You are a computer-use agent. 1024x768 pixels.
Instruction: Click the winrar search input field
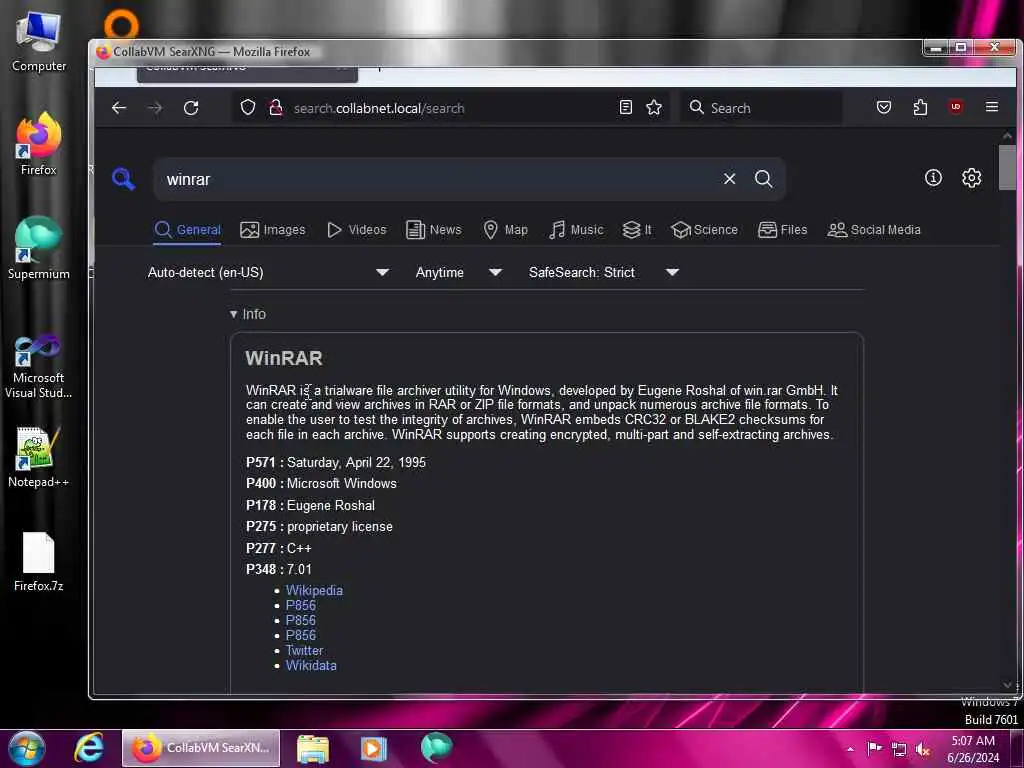[438, 180]
